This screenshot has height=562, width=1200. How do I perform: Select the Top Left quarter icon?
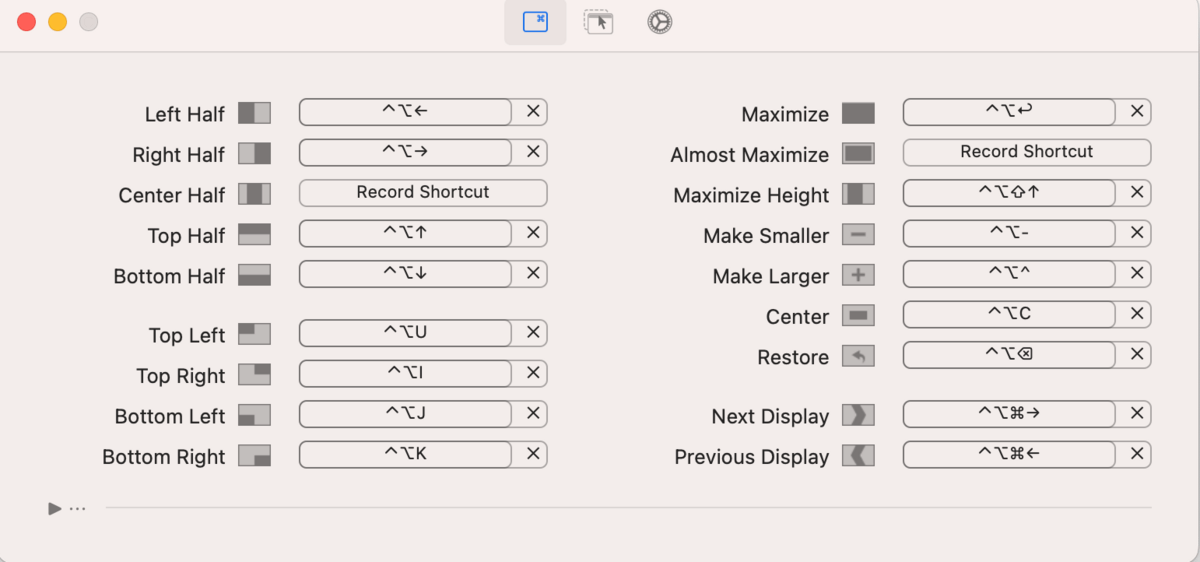[254, 334]
